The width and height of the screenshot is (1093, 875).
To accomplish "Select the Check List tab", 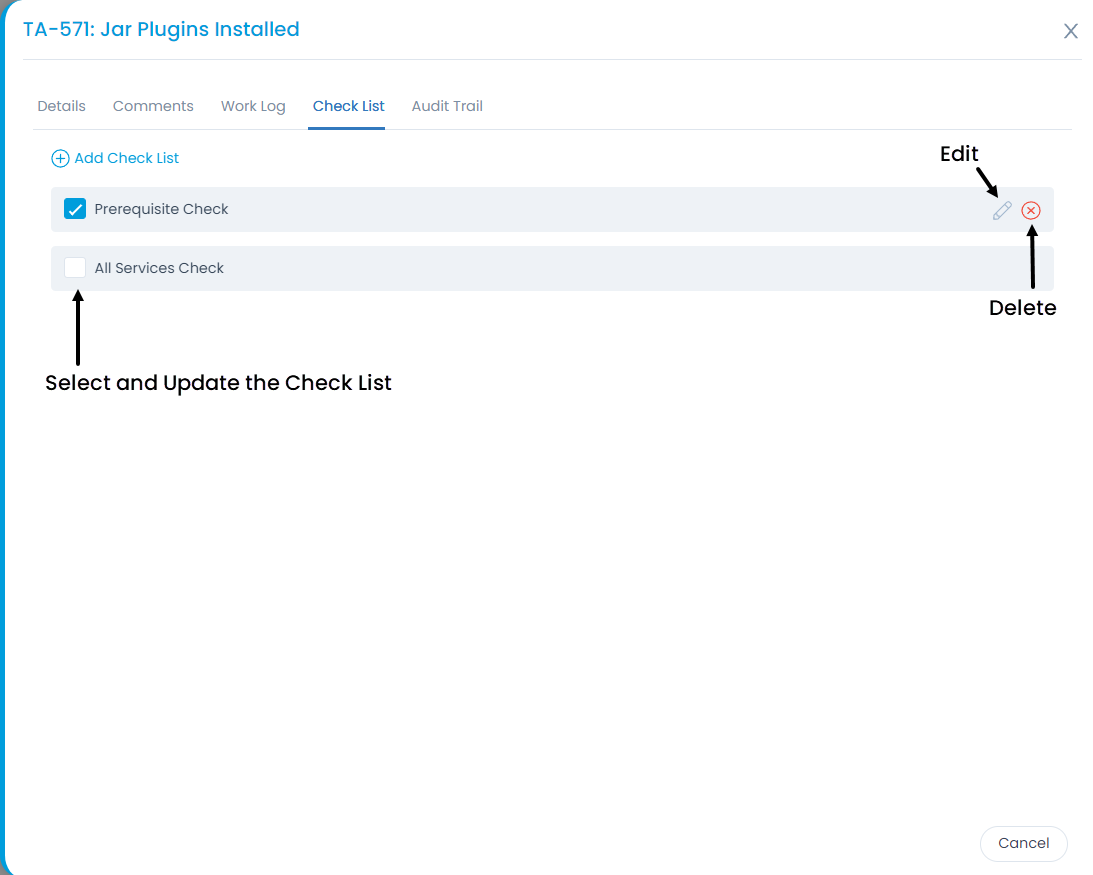I will 348,105.
